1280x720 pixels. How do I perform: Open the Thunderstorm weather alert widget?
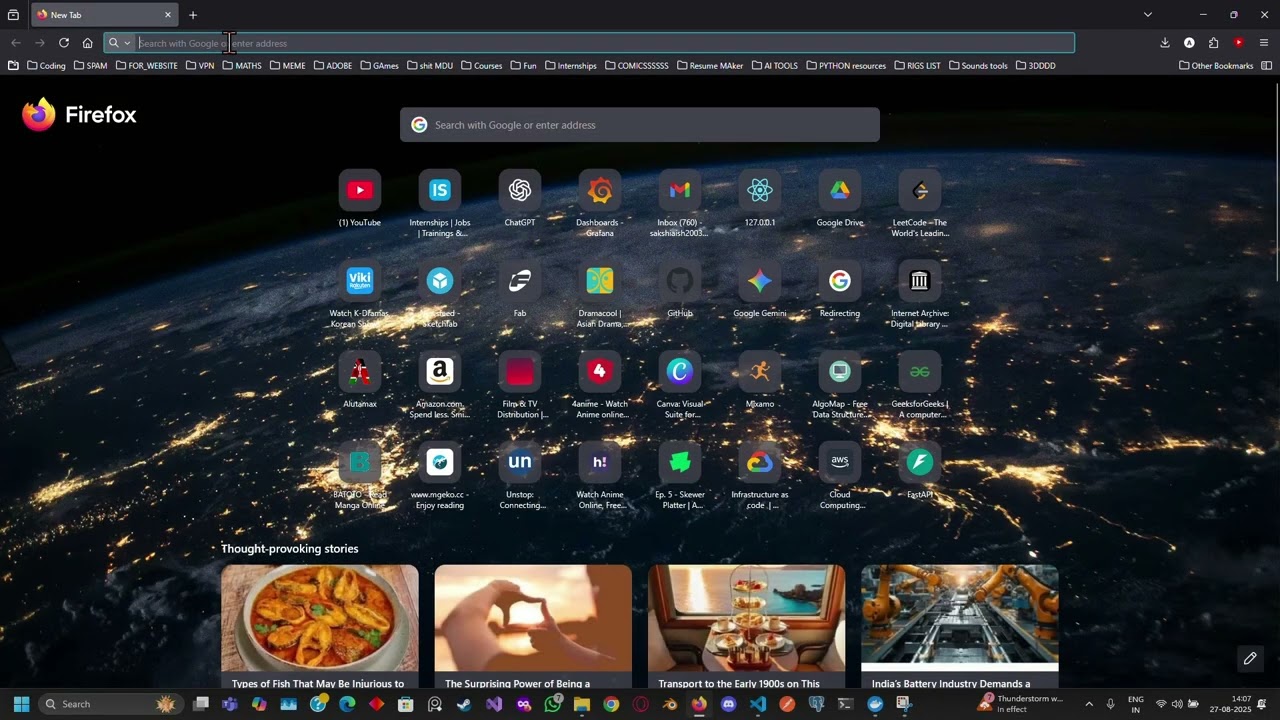[1020, 704]
